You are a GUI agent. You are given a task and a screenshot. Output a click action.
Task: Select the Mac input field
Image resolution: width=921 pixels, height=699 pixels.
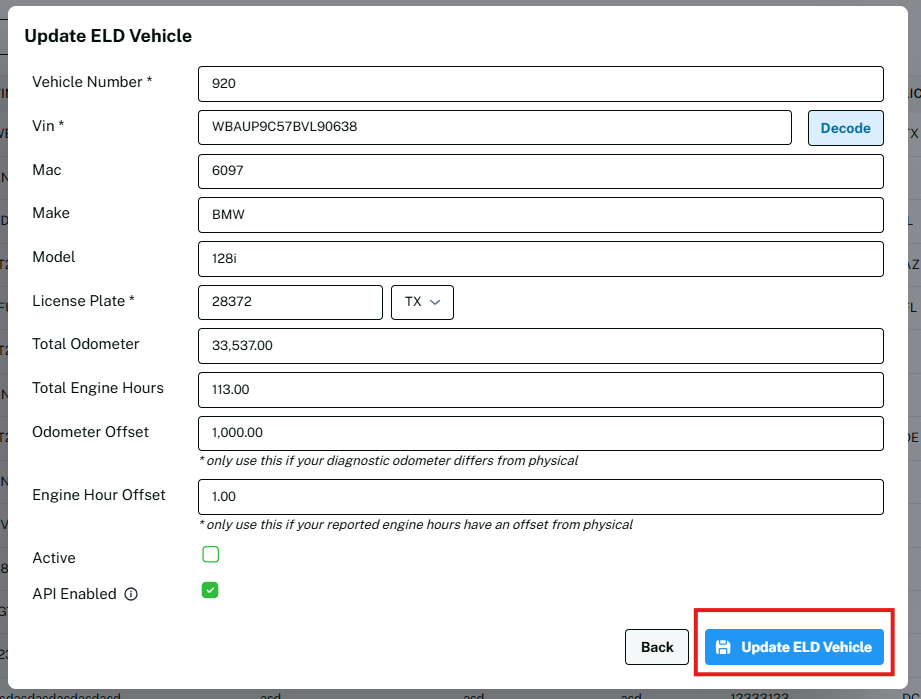pyautogui.click(x=540, y=171)
